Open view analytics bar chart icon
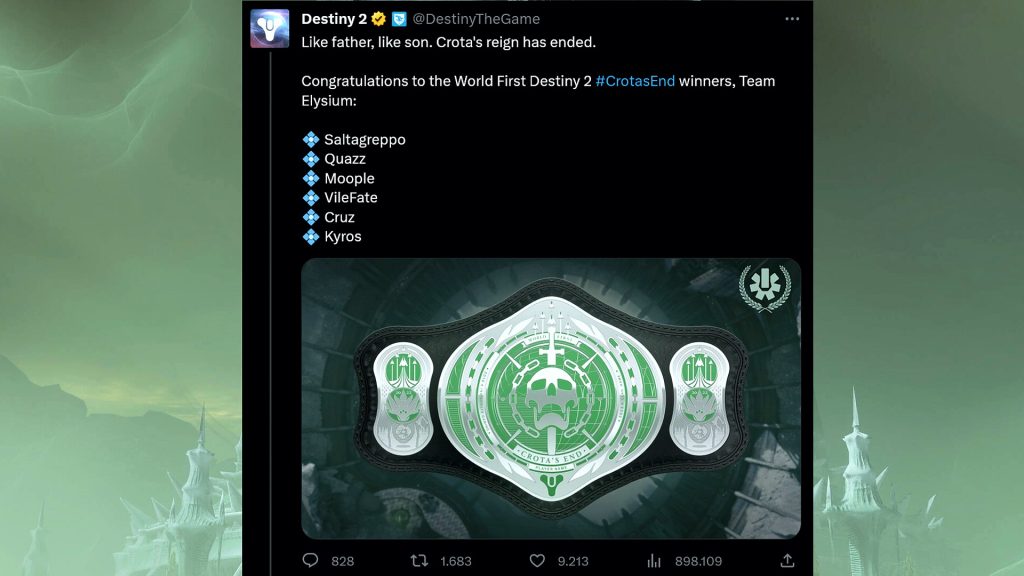The height and width of the screenshot is (576, 1024). [x=655, y=561]
